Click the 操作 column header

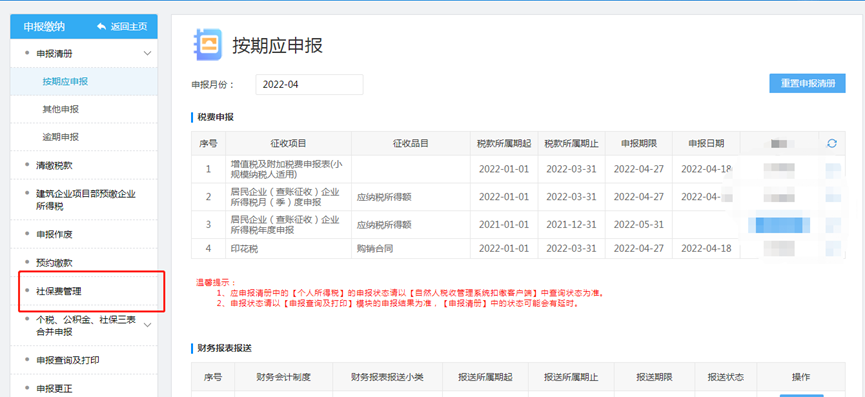coord(801,377)
